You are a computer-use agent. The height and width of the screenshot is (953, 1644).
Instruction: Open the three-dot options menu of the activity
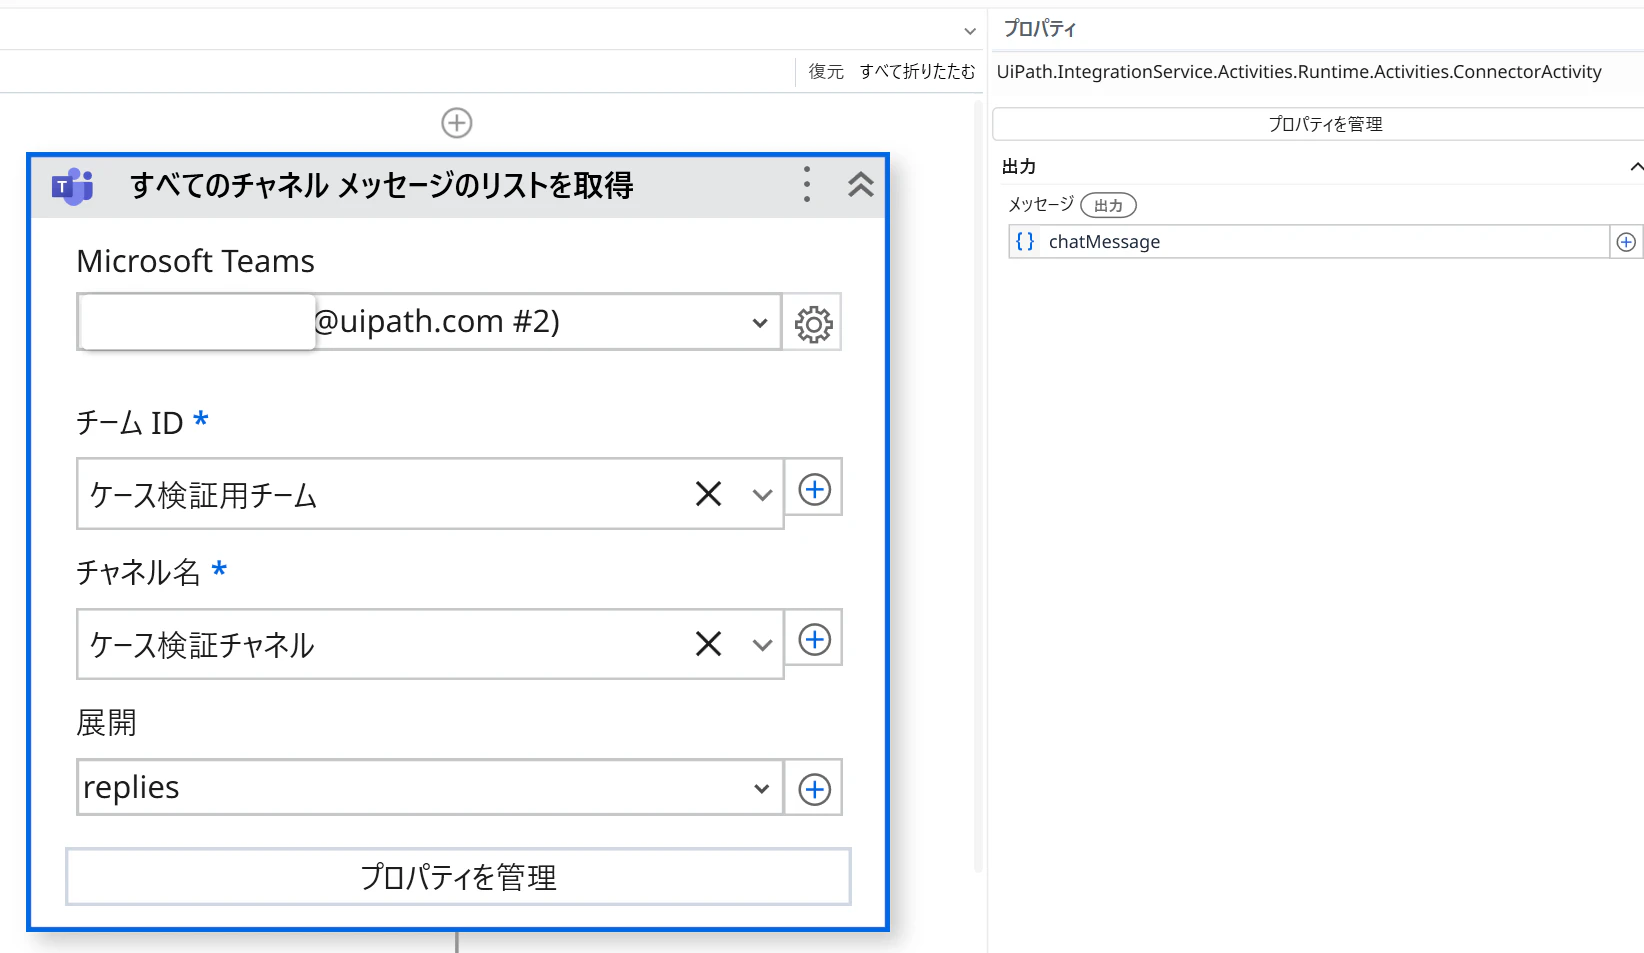click(807, 185)
